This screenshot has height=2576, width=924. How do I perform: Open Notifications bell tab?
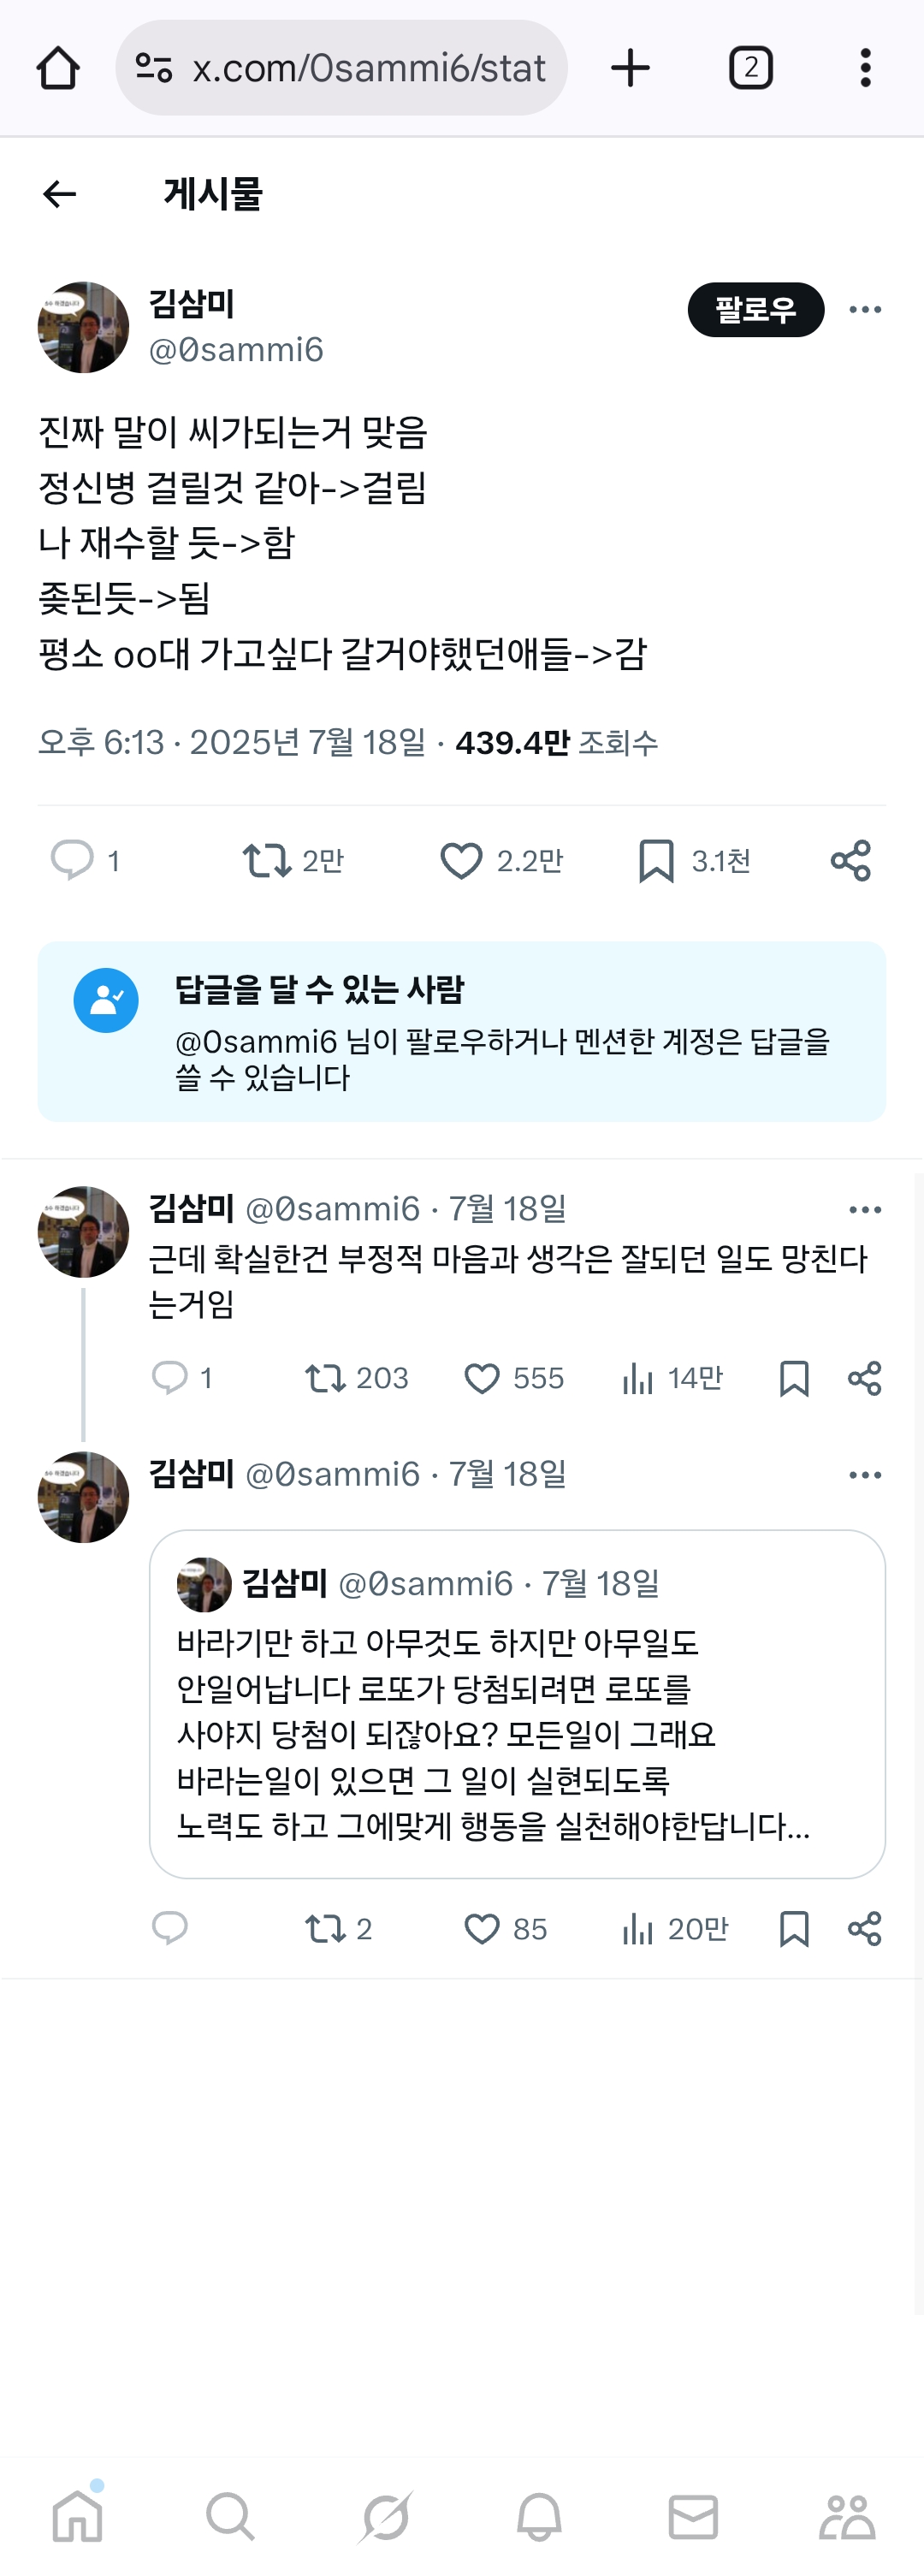[539, 2516]
